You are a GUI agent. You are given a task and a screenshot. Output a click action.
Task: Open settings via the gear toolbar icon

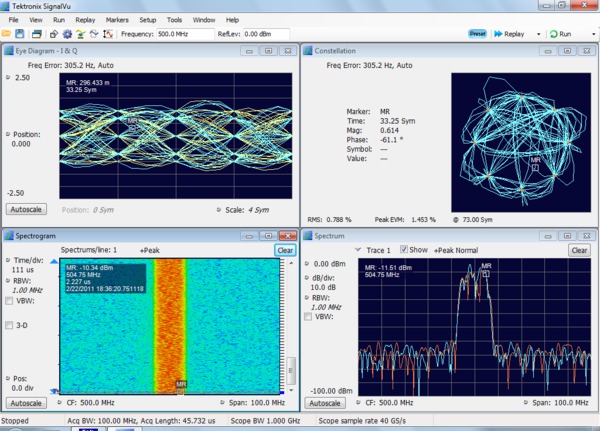pyautogui.click(x=66, y=34)
